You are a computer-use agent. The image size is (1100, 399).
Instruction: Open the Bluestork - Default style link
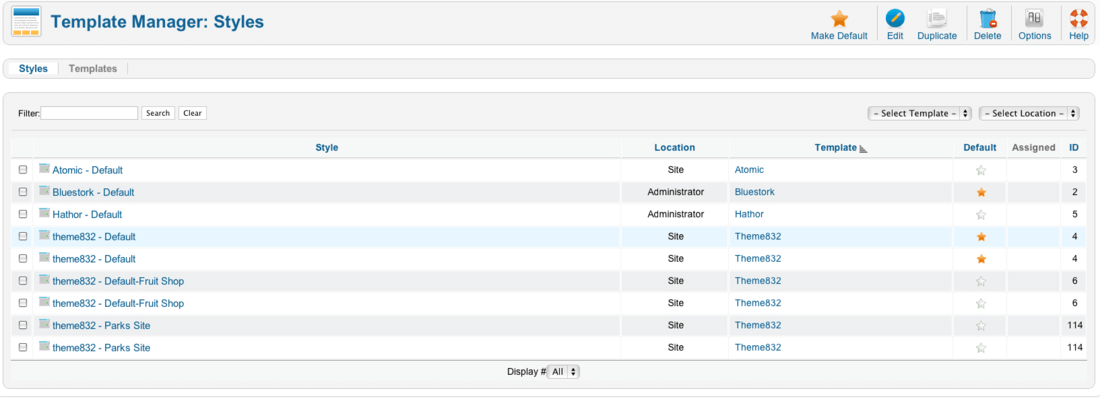(93, 192)
